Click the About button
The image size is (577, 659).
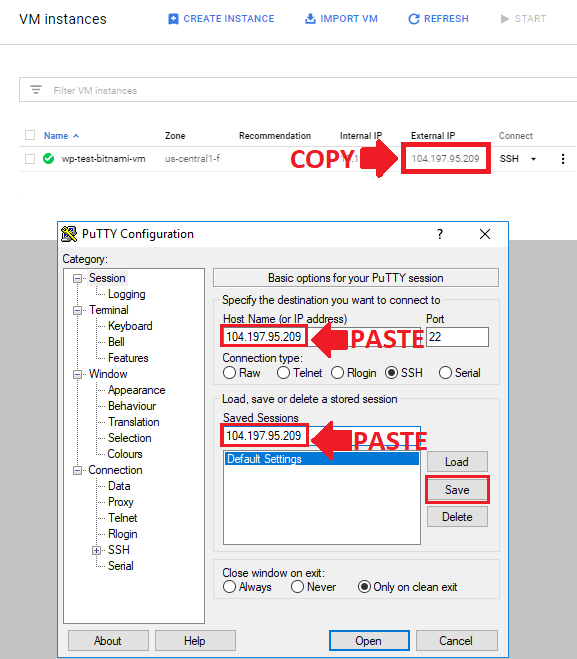pos(108,641)
